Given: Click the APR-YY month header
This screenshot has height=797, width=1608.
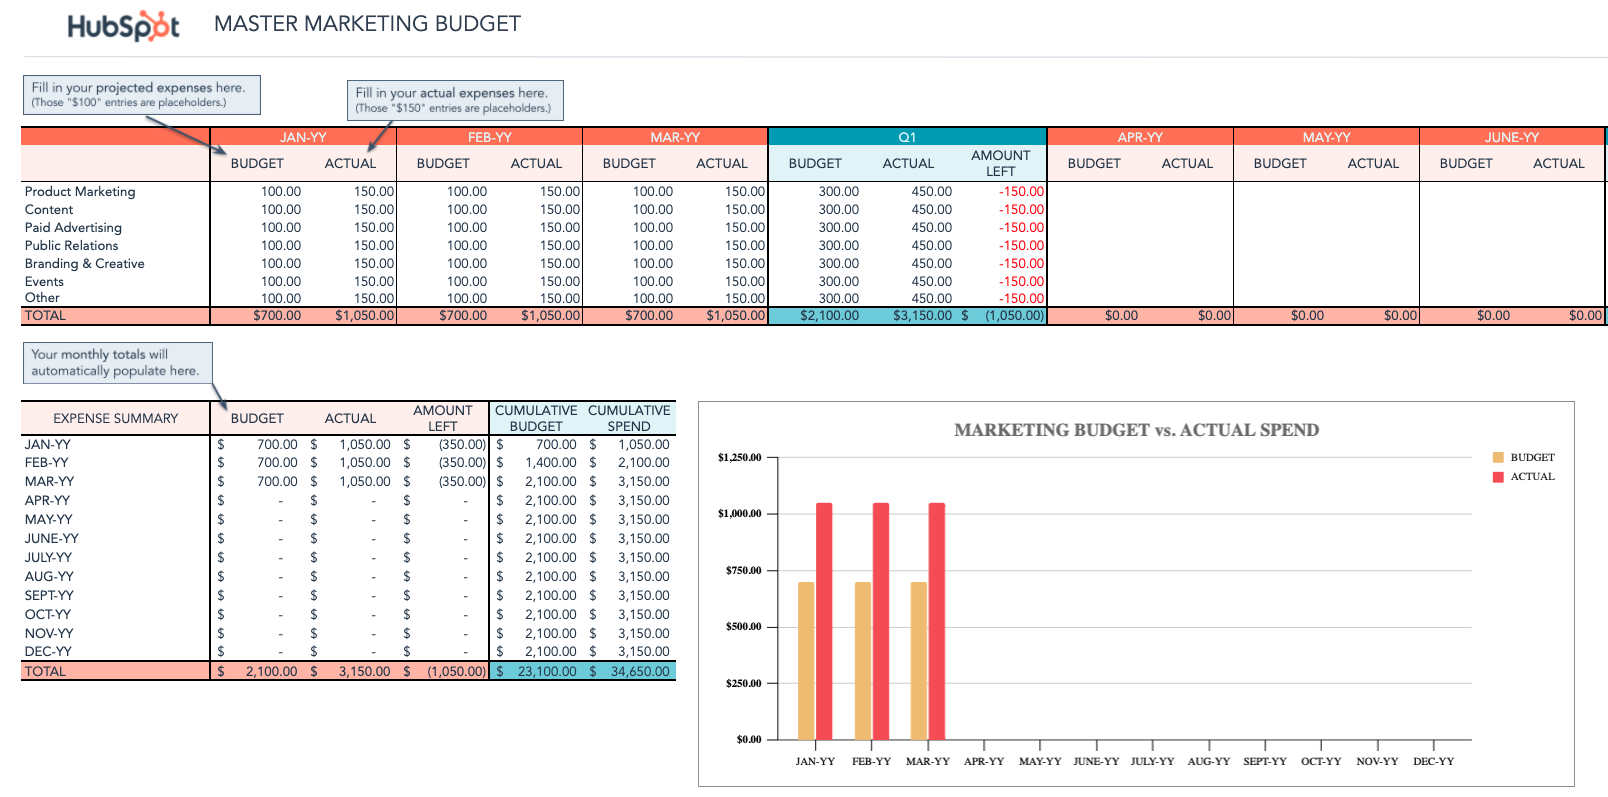Looking at the screenshot, I should (x=1140, y=137).
